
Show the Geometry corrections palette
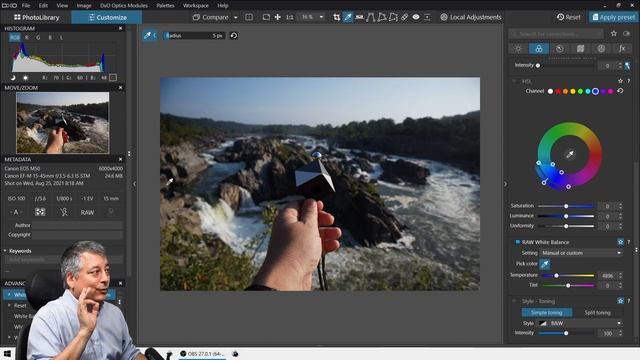click(580, 49)
